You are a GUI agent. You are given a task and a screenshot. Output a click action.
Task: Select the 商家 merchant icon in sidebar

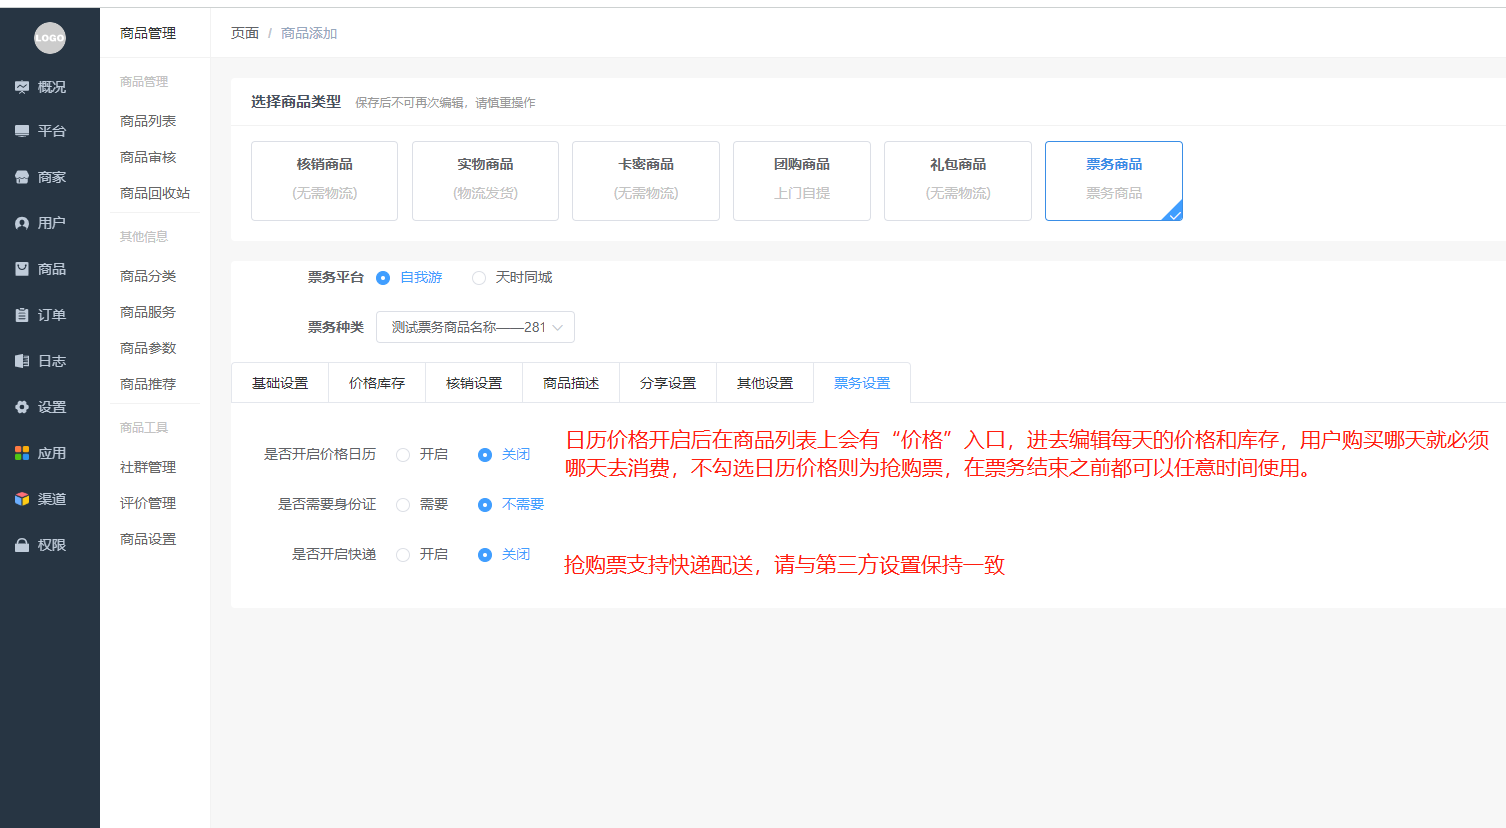[22, 177]
